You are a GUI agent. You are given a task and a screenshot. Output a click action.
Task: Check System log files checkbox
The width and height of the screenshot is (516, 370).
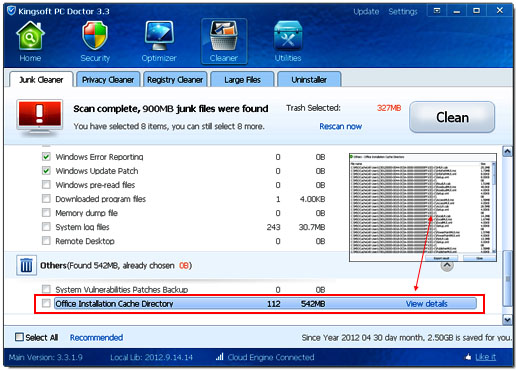(x=46, y=227)
